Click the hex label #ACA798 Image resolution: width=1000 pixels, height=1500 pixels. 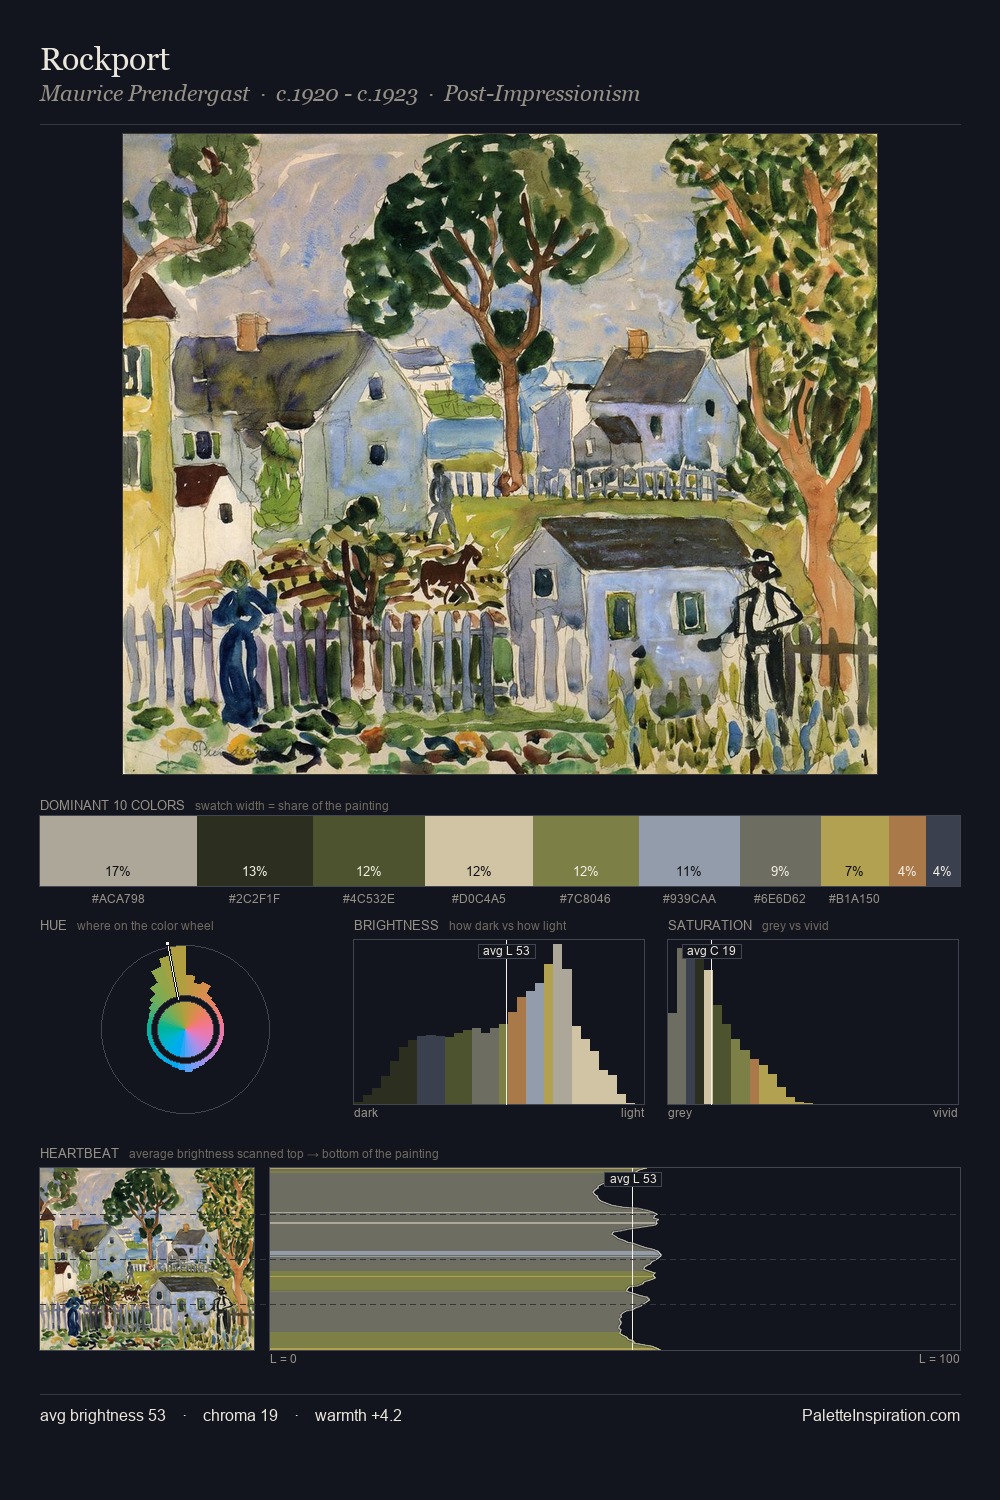tap(118, 899)
